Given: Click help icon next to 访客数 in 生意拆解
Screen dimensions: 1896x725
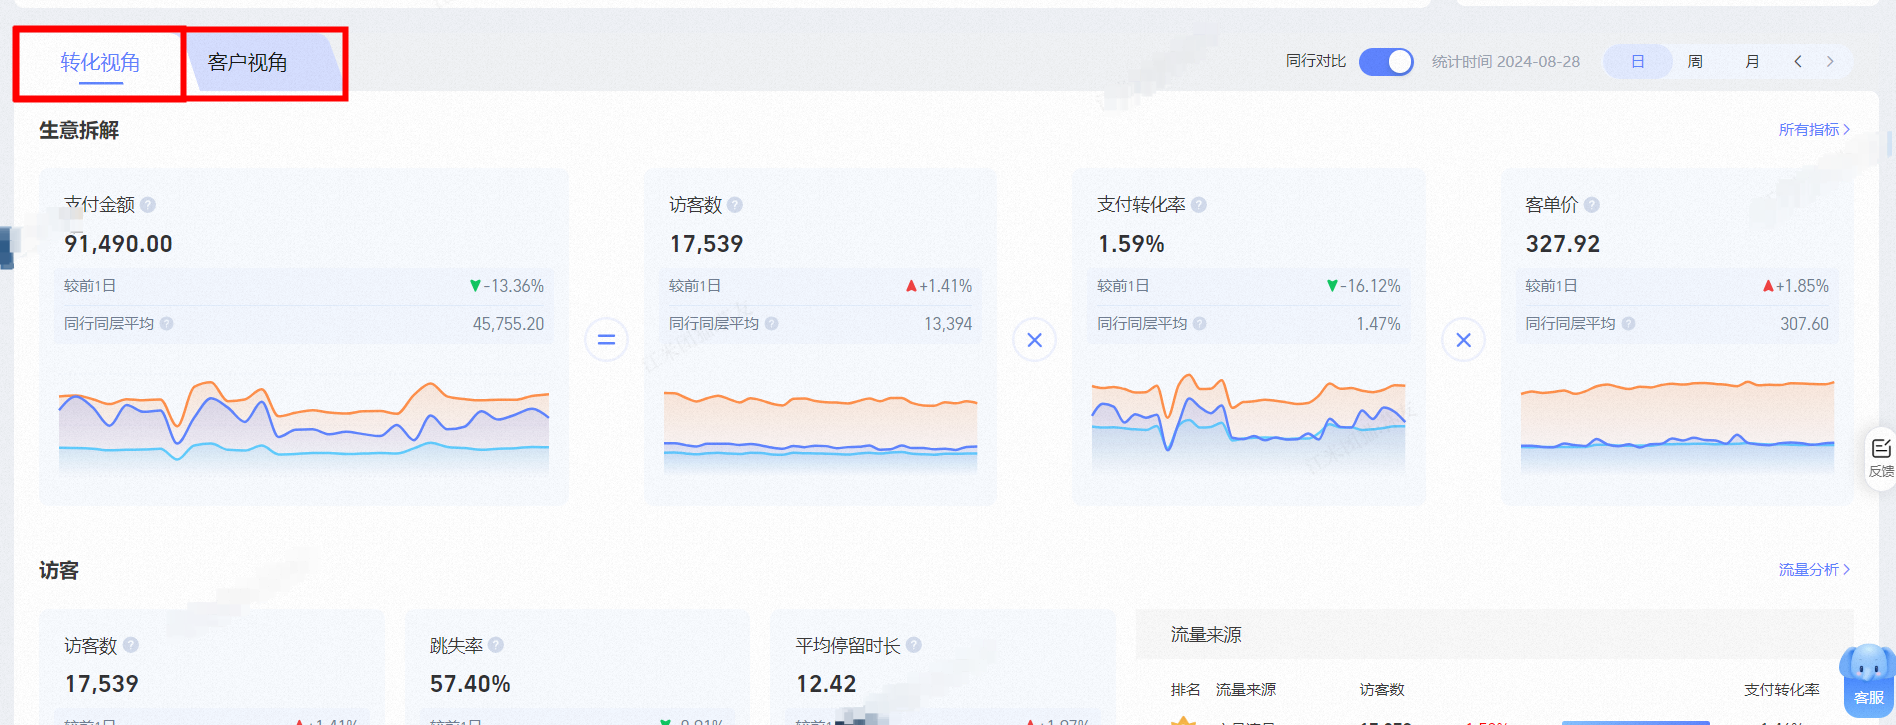Looking at the screenshot, I should pos(735,205).
